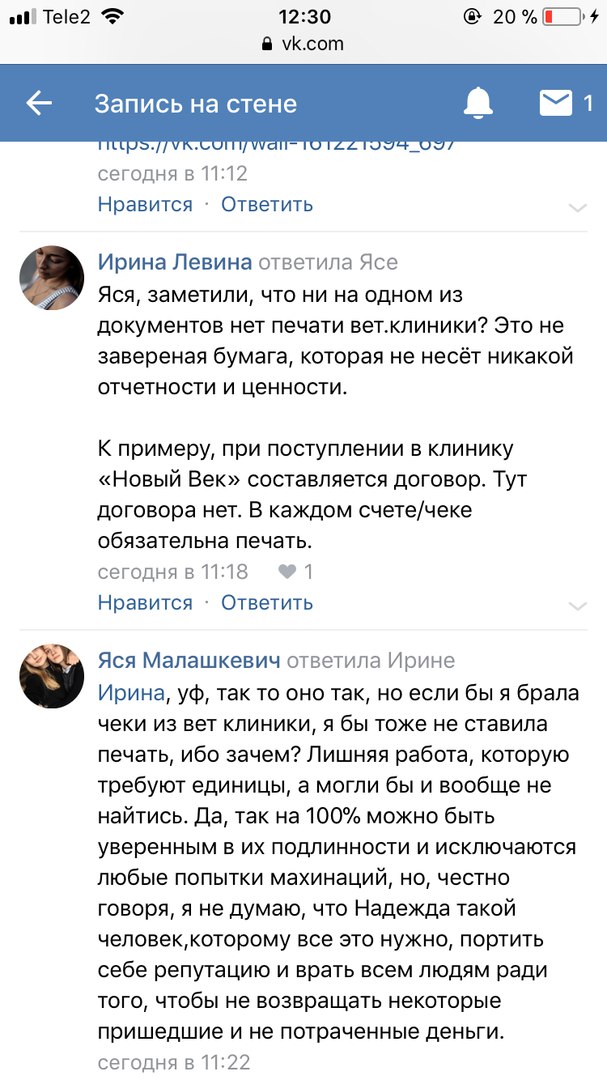Tap the heart icon with 1 like
The image size is (607, 1080).
pyautogui.click(x=287, y=572)
